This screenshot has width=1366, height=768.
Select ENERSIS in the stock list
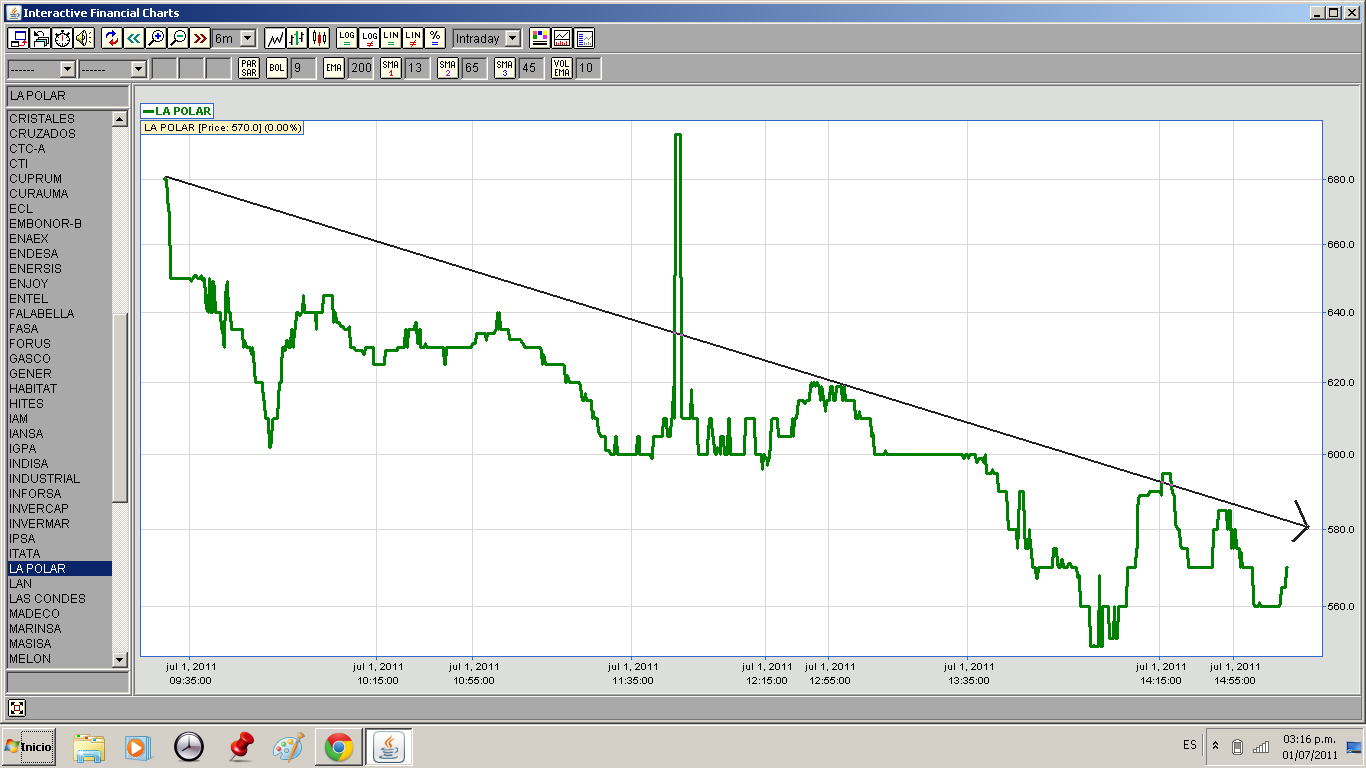coord(59,269)
